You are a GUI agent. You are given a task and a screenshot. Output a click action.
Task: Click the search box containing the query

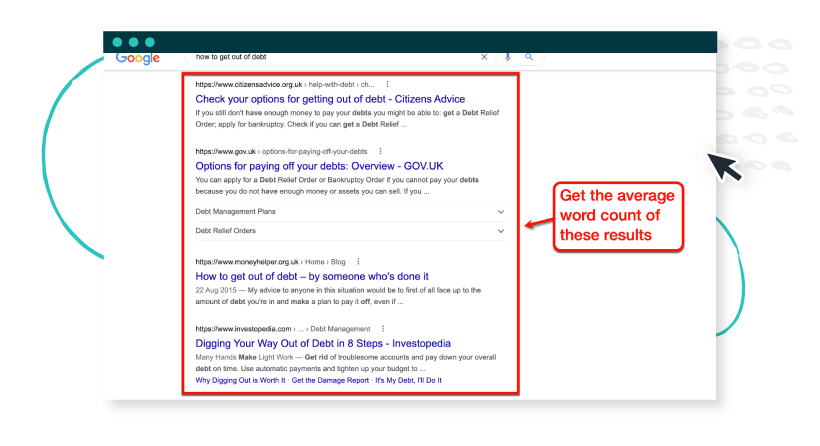[330, 57]
